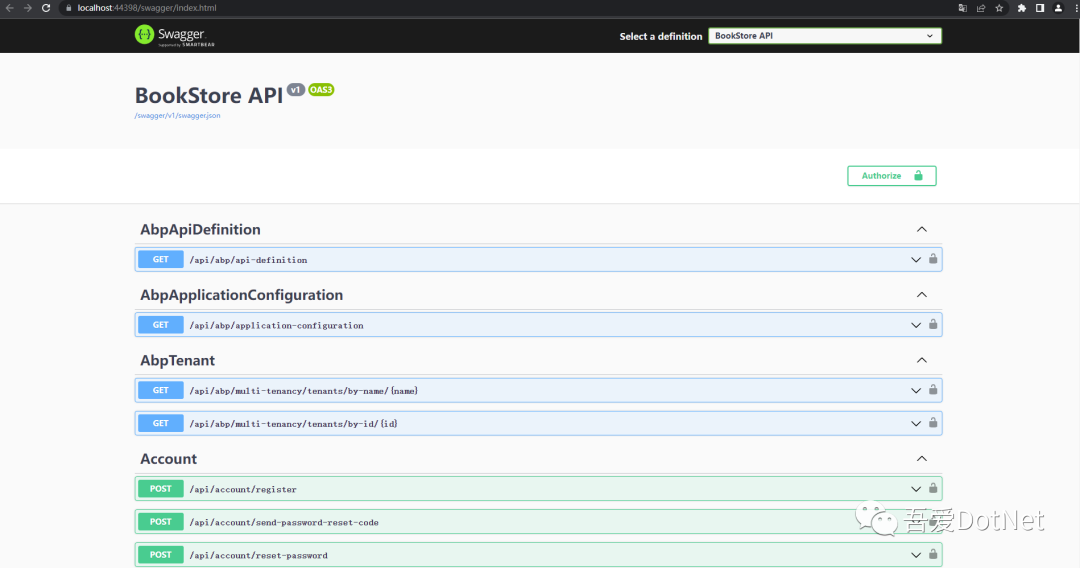This screenshot has width=1080, height=568.
Task: Click the /api/account/send-password-reset-code path
Action: (284, 522)
